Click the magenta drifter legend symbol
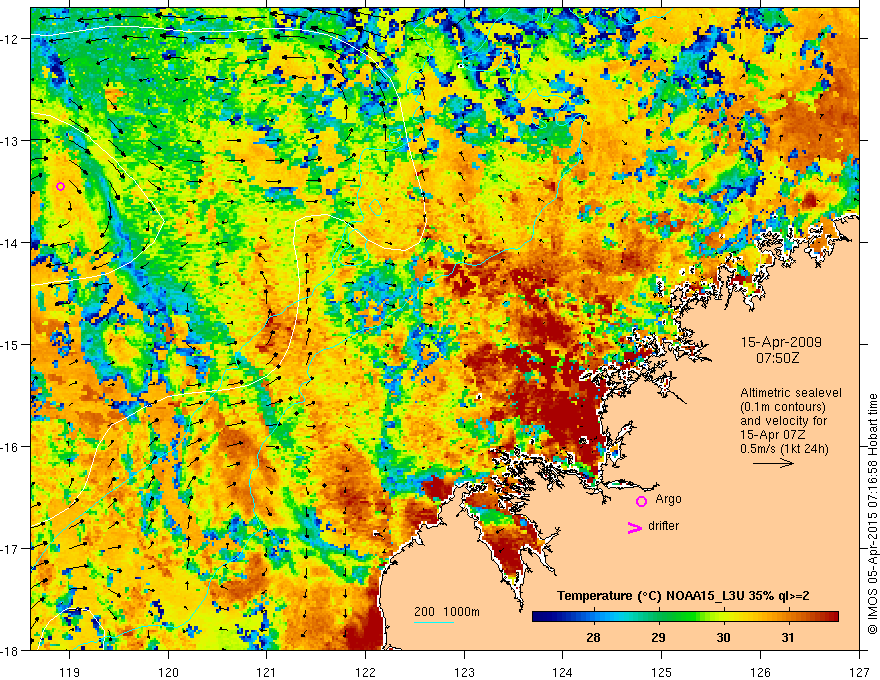880x680 pixels. point(634,527)
